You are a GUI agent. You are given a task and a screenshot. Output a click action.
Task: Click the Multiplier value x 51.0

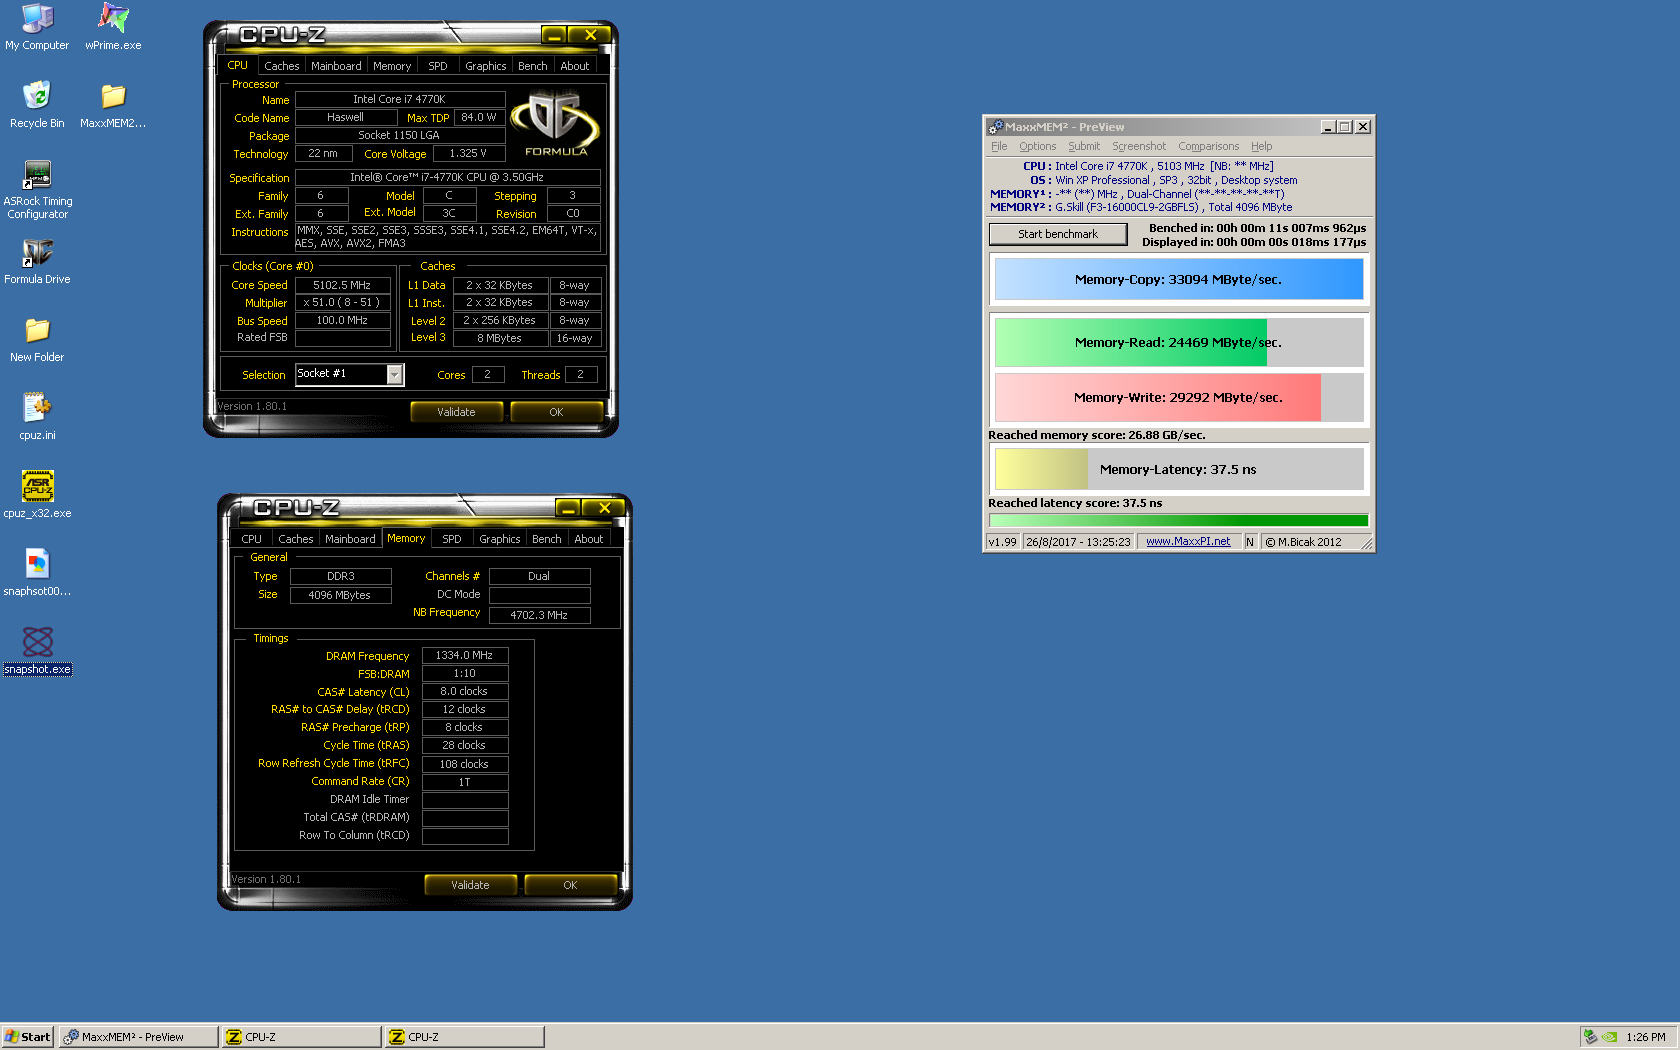click(342, 303)
